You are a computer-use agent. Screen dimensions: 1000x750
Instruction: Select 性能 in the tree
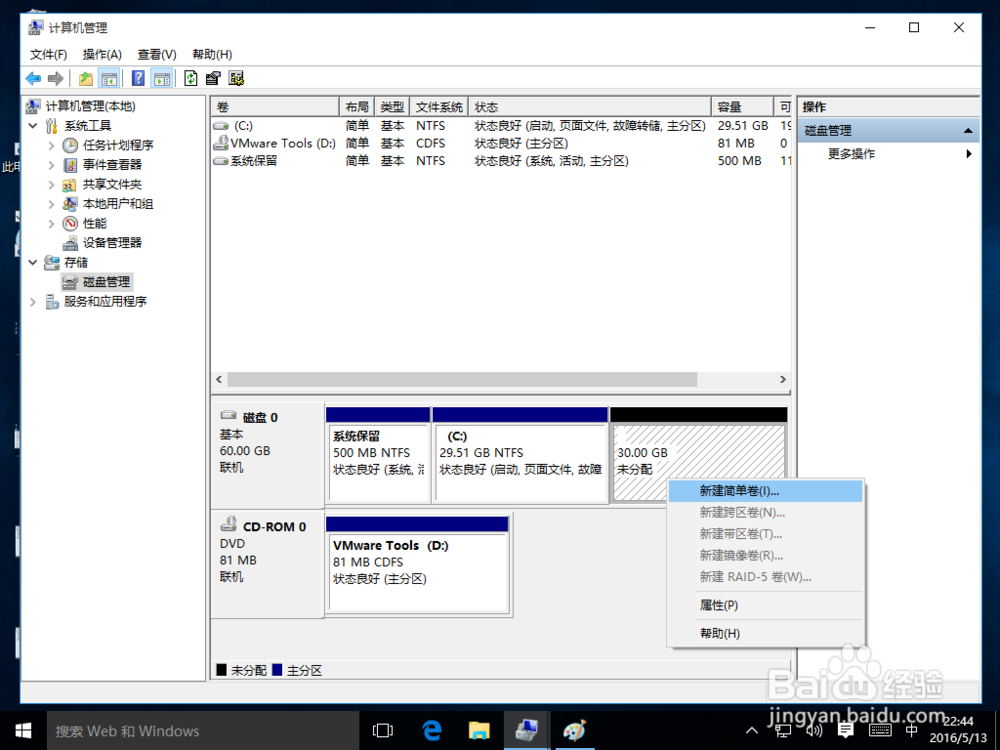pyautogui.click(x=94, y=224)
